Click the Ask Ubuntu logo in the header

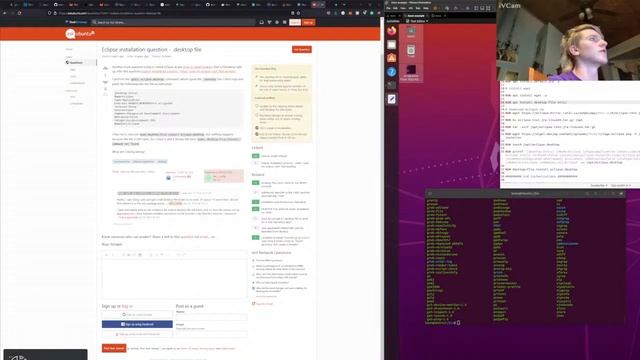pos(80,34)
